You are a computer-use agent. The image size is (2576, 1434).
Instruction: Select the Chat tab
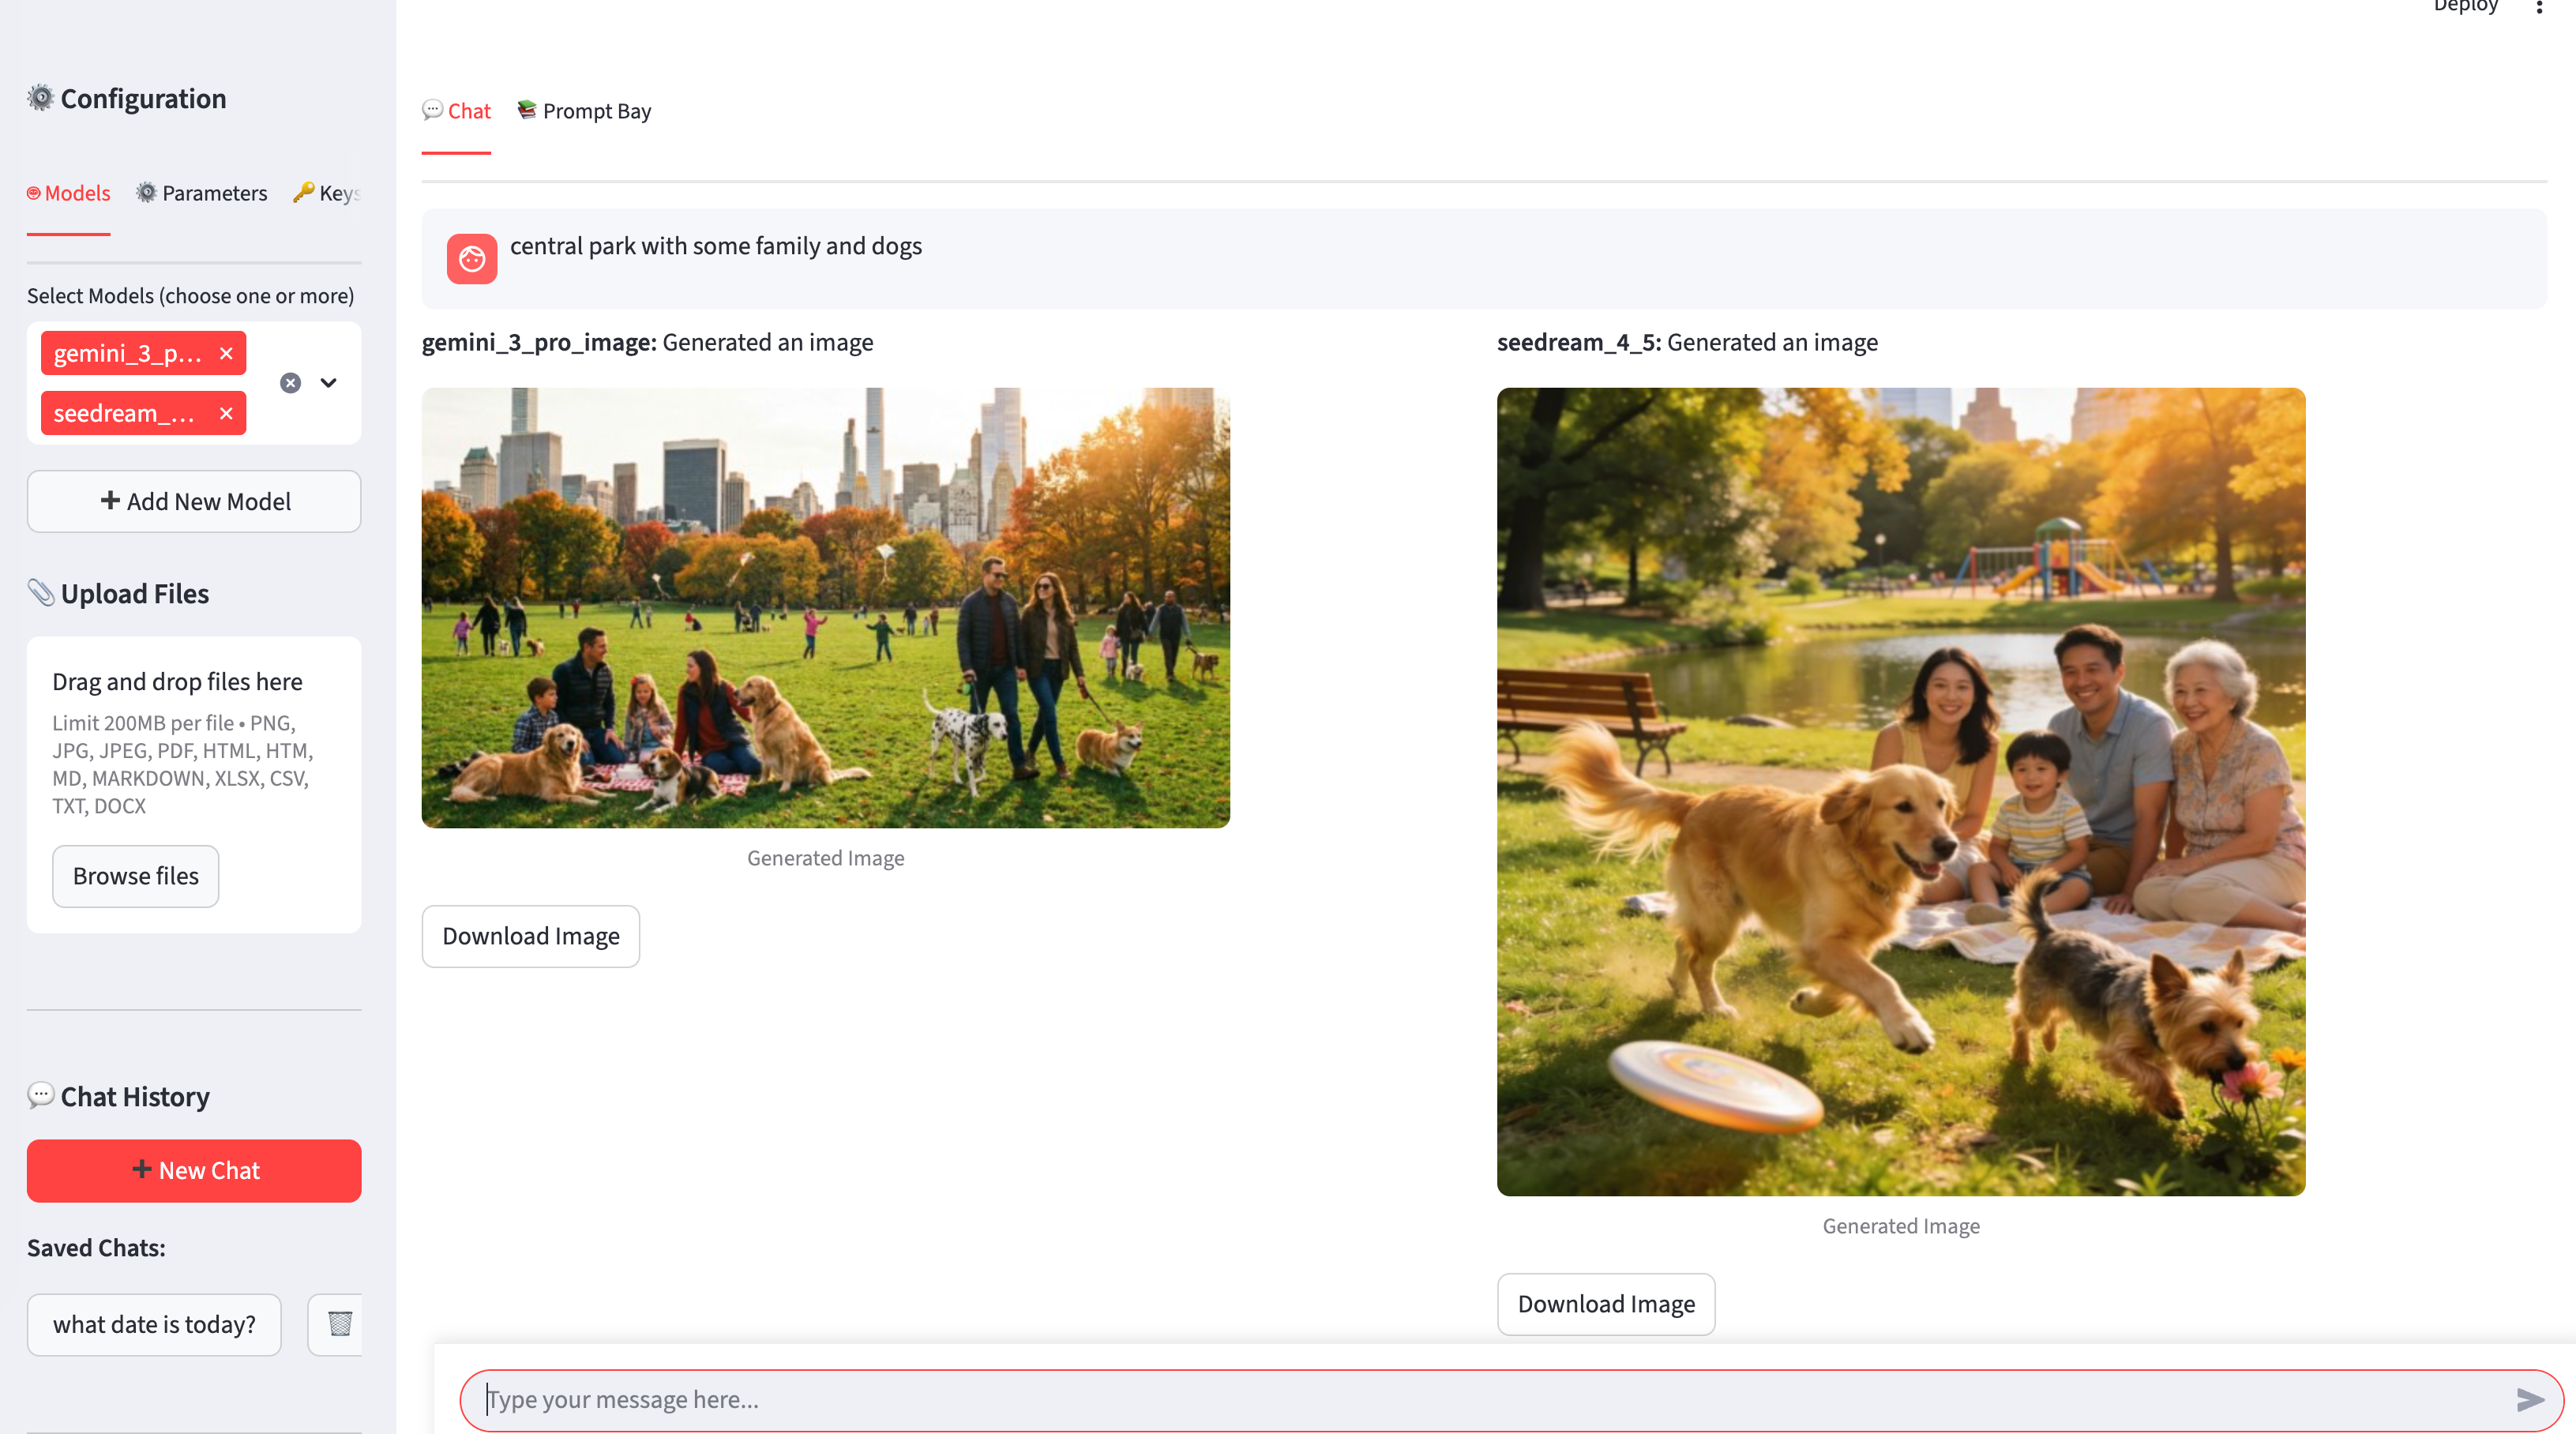tap(457, 111)
